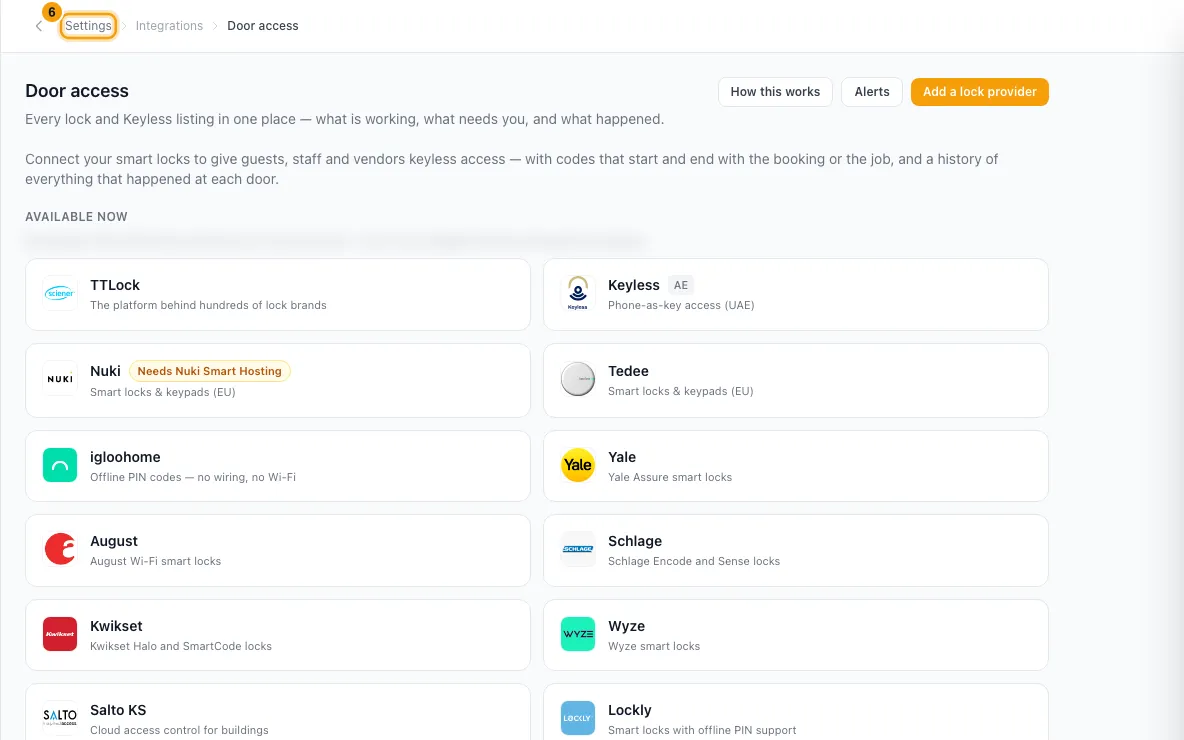
Task: Click the green Wyze logo
Action: pyautogui.click(x=578, y=634)
